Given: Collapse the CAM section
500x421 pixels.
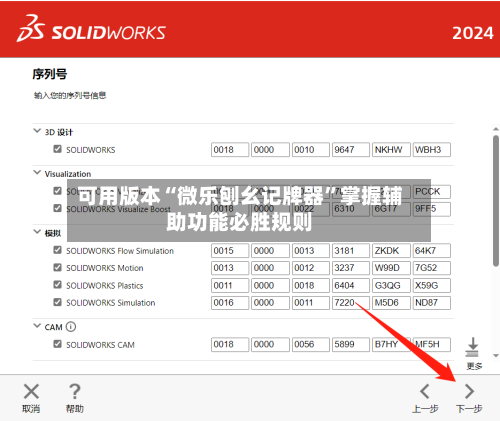Looking at the screenshot, I should tap(37, 326).
